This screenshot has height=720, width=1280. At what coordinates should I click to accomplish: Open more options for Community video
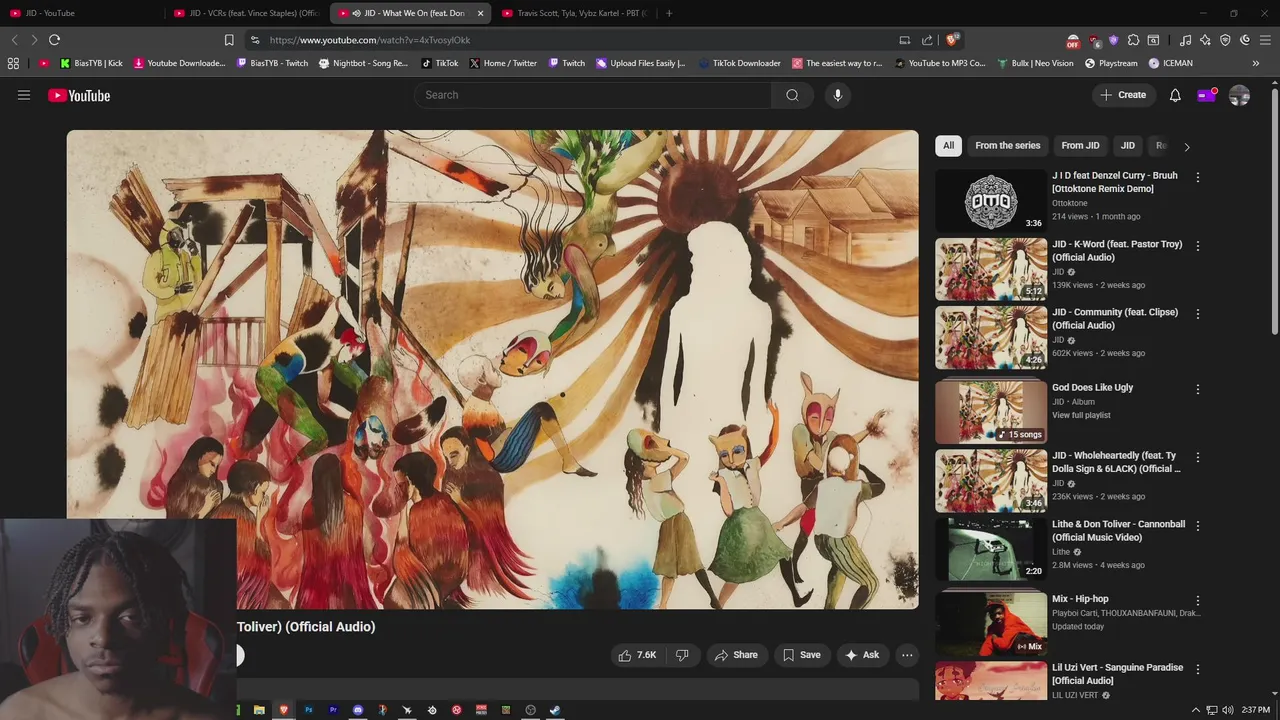point(1197,314)
